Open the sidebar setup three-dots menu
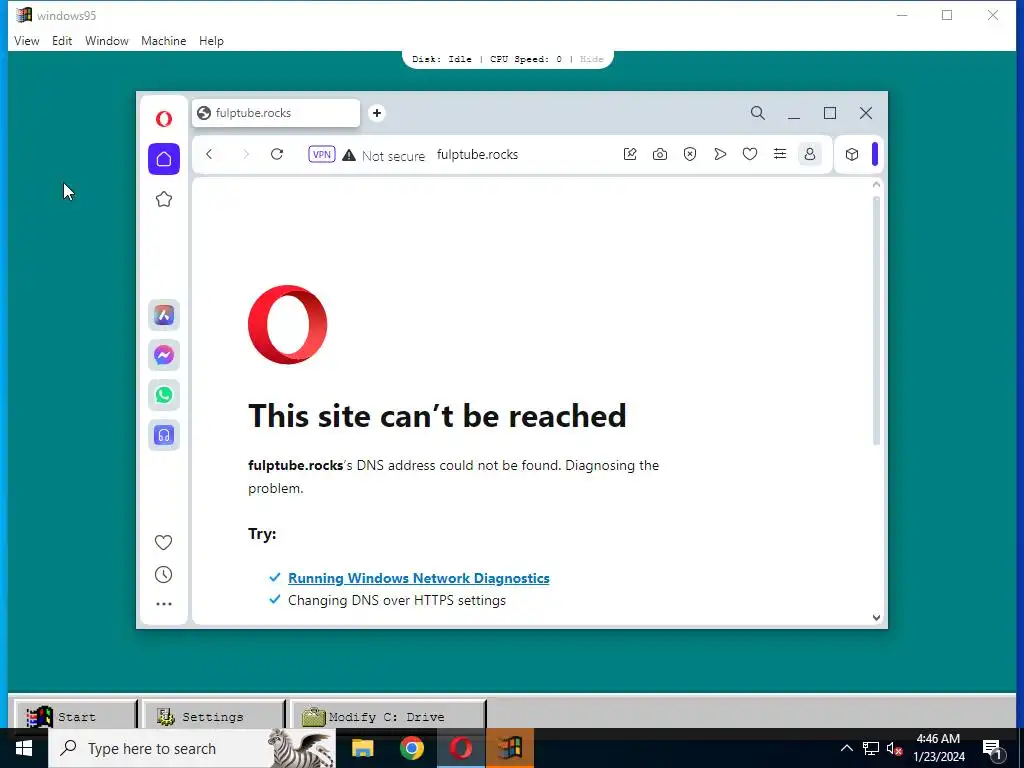Viewport: 1024px width, 768px height. click(x=164, y=604)
